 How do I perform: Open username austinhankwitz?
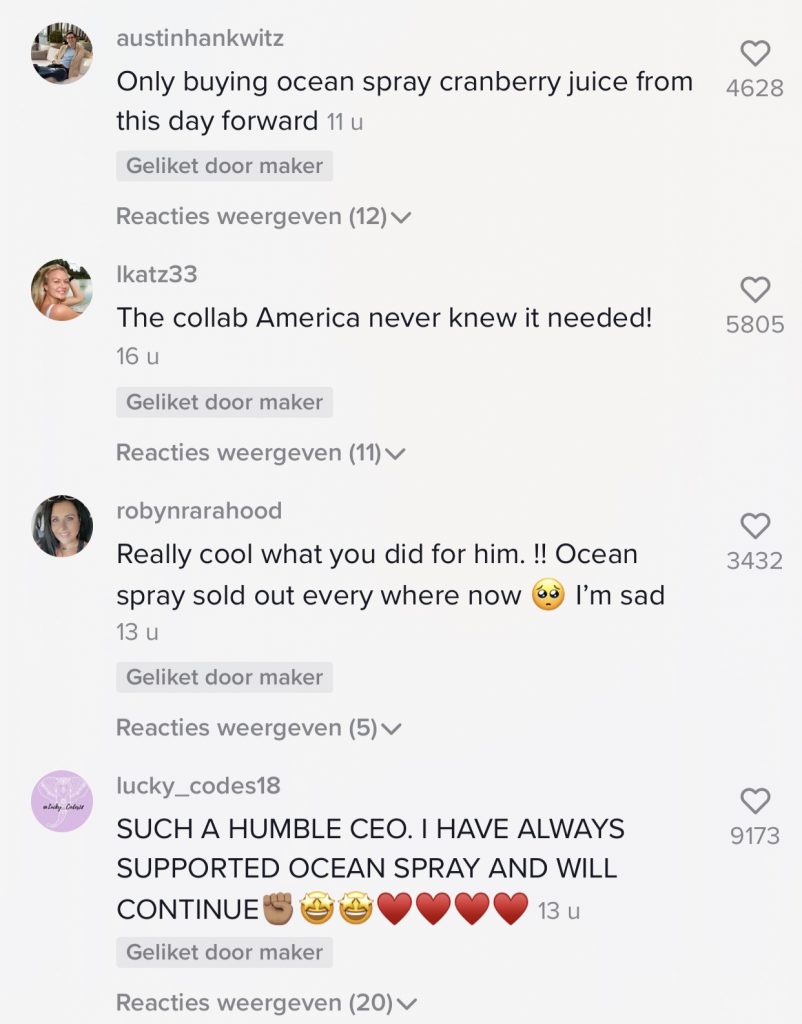(x=200, y=39)
